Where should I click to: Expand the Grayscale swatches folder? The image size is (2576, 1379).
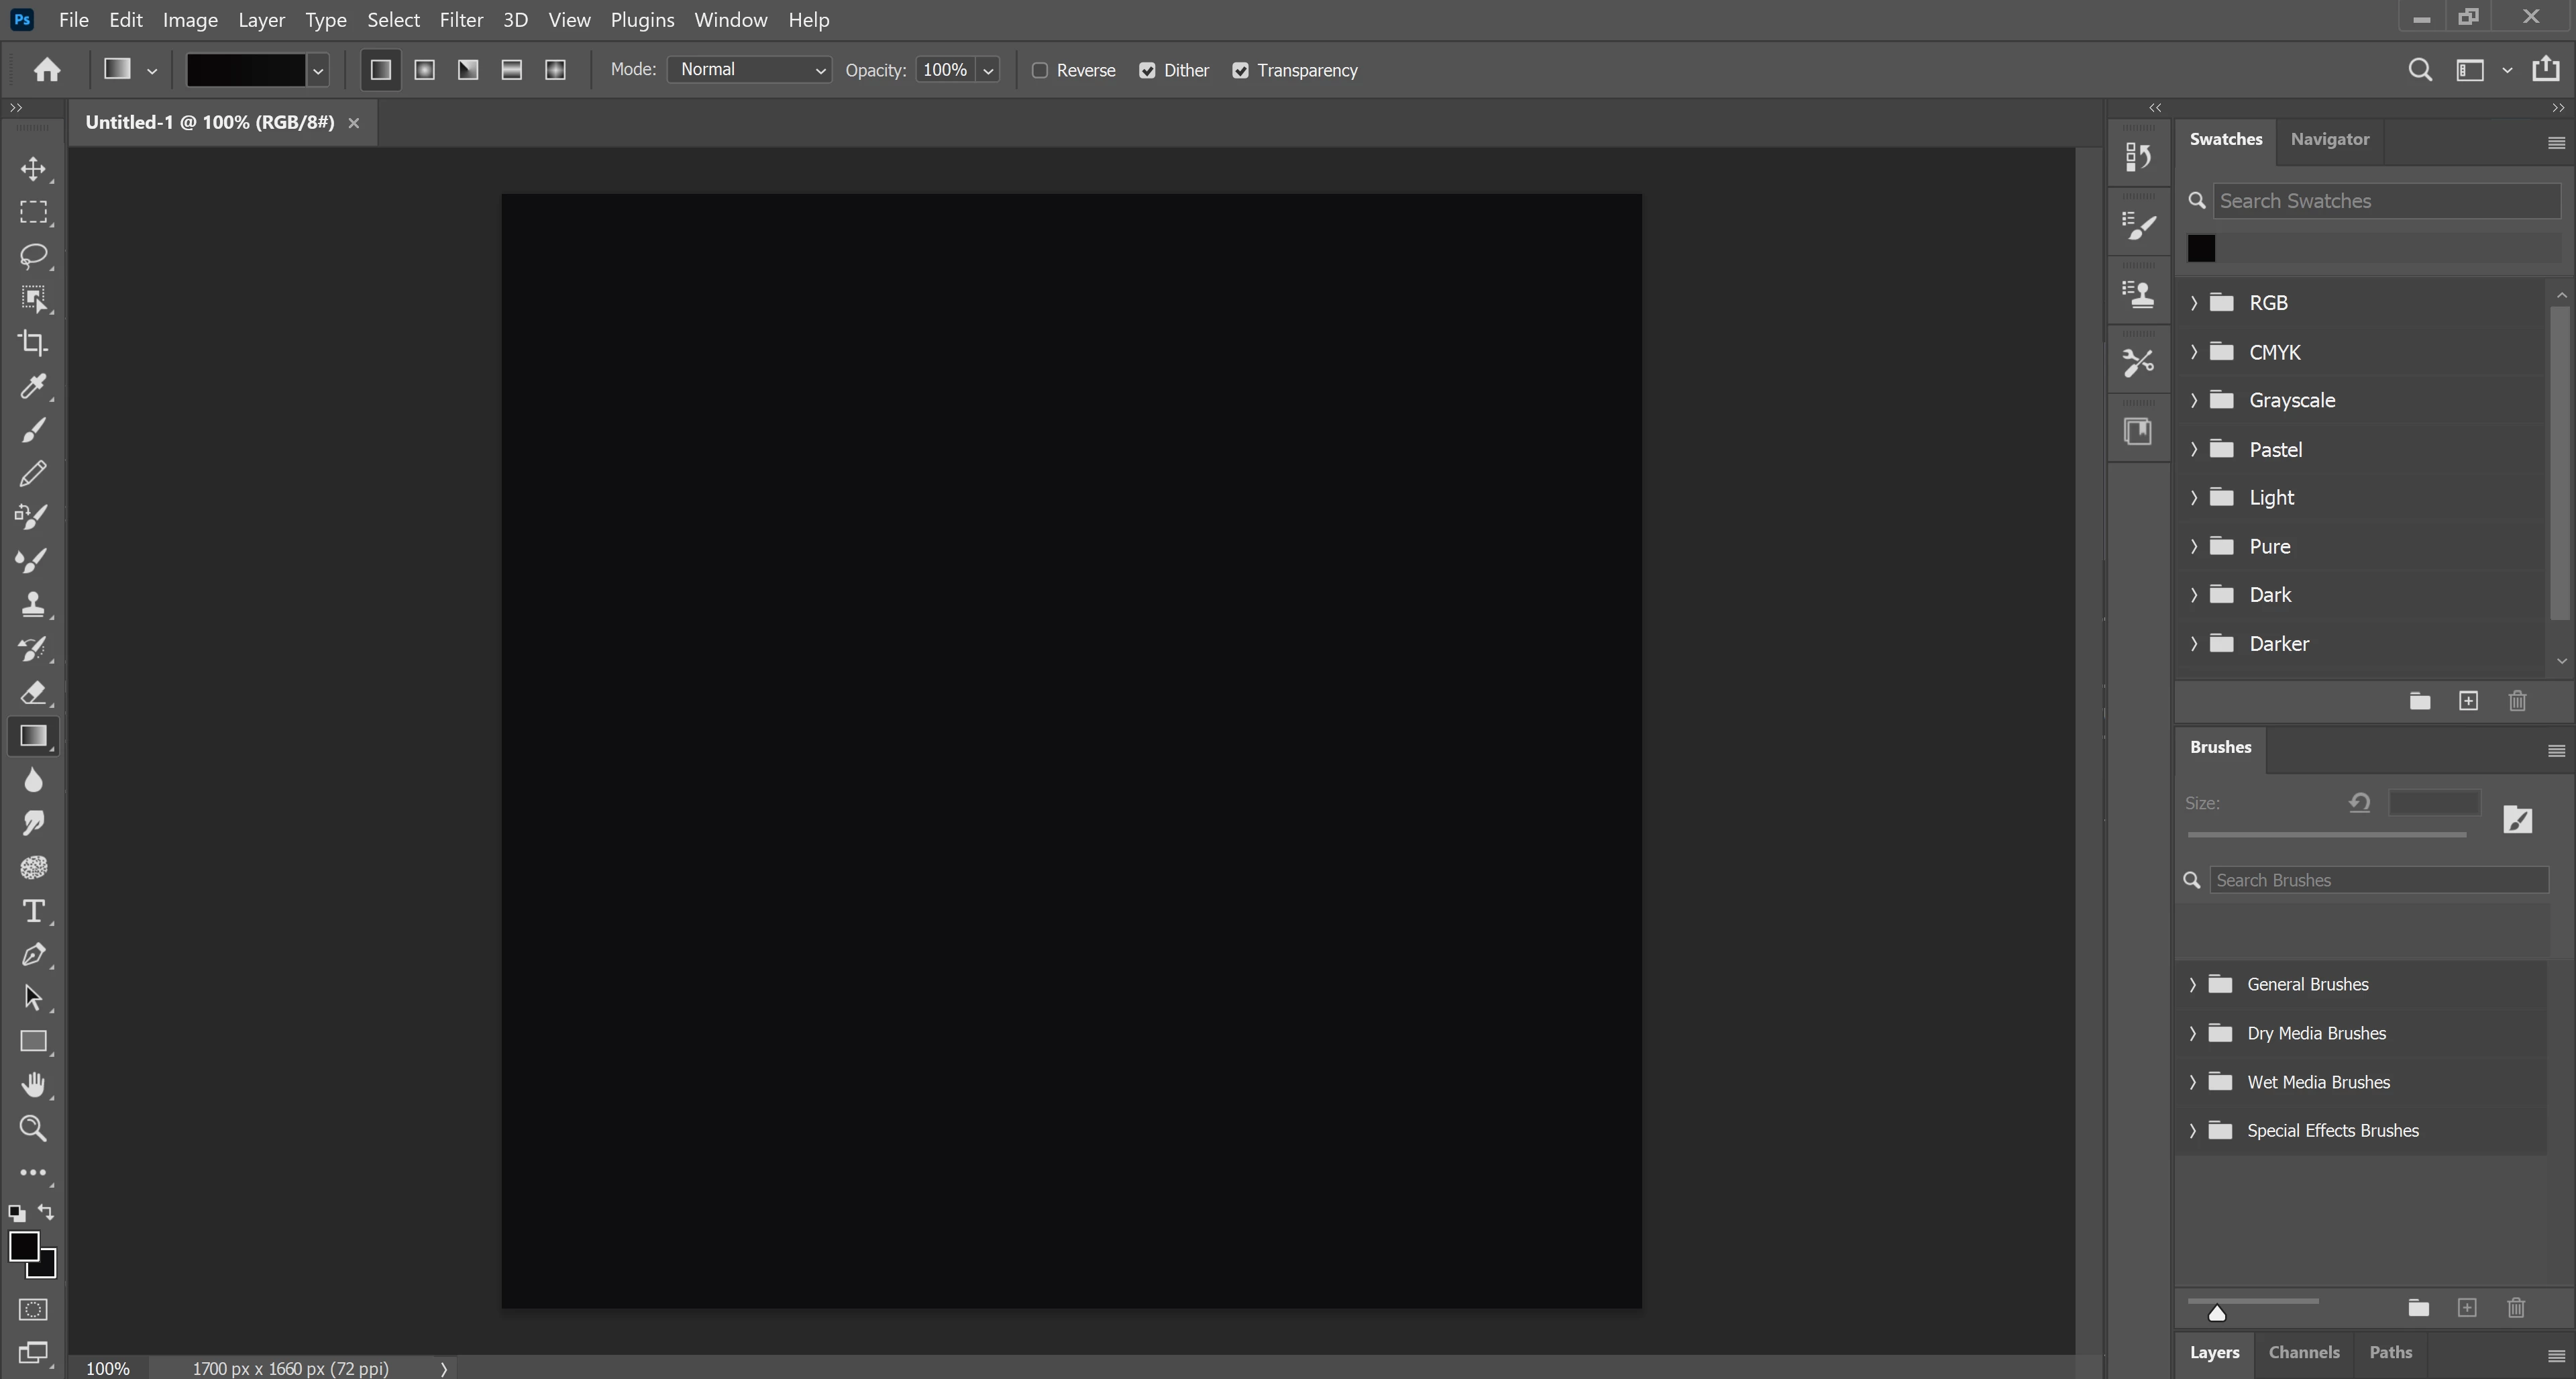click(x=2194, y=400)
